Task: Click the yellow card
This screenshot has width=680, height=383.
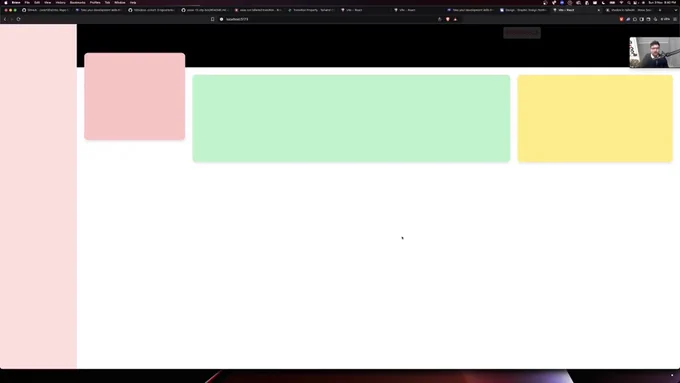Action: click(x=595, y=118)
